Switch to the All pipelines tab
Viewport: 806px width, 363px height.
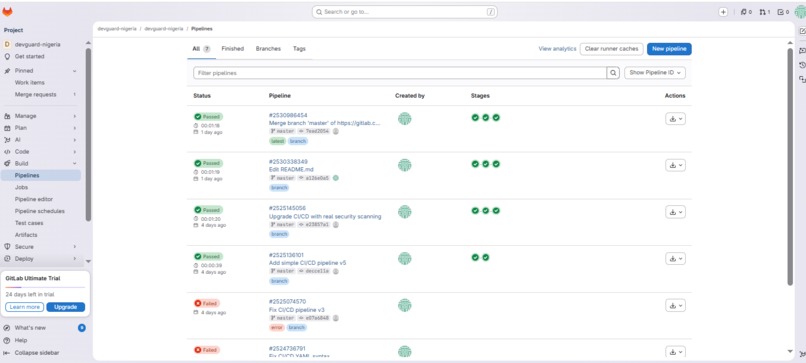[202, 49]
